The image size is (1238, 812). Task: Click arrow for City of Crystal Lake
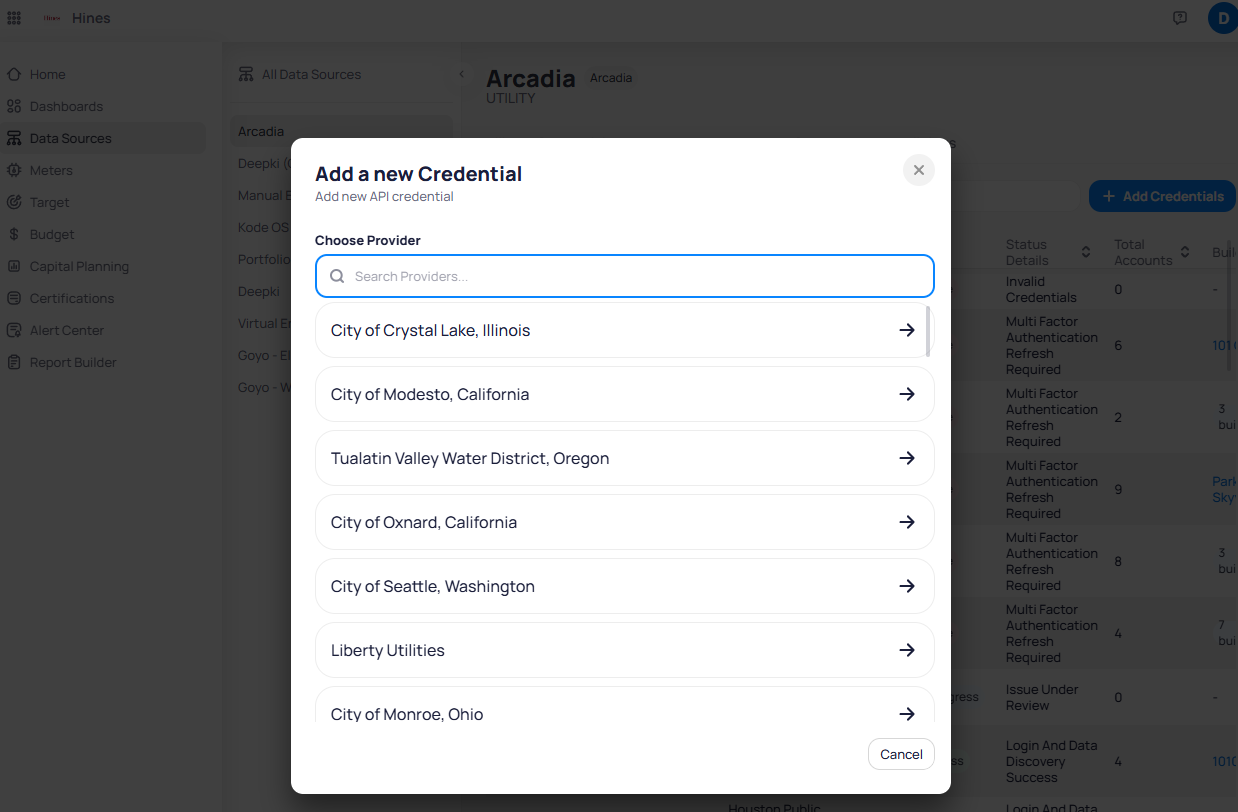click(x=907, y=330)
